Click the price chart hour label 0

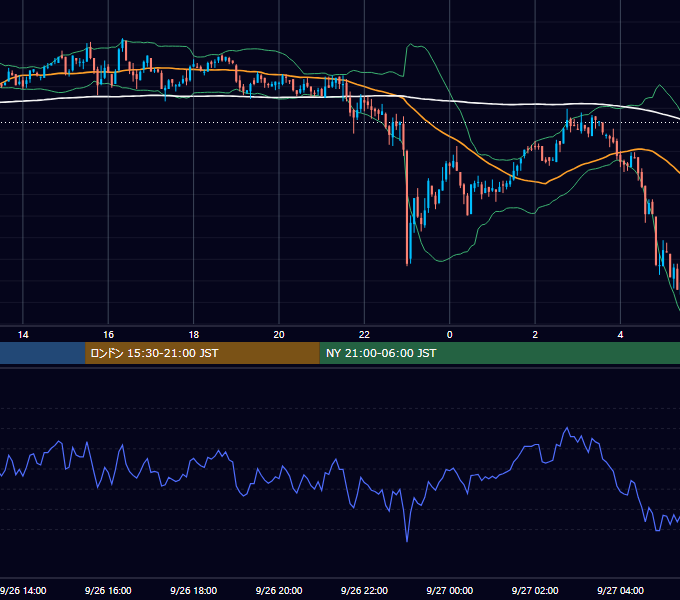(x=450, y=334)
